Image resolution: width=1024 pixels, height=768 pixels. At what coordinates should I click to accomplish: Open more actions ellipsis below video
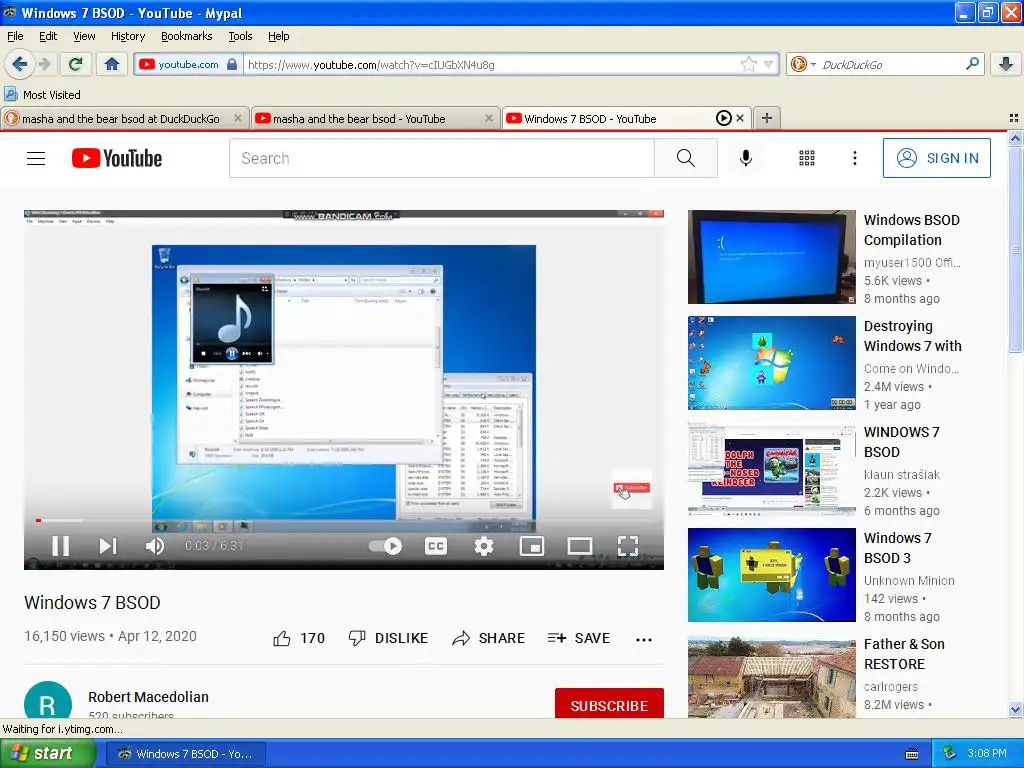tap(644, 639)
